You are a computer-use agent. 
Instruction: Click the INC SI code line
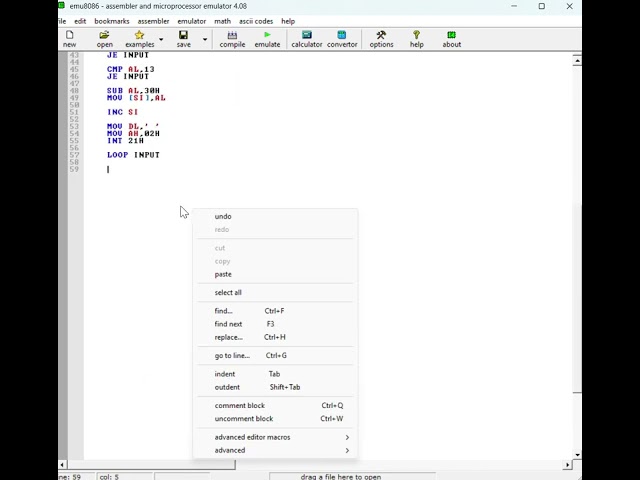122,112
